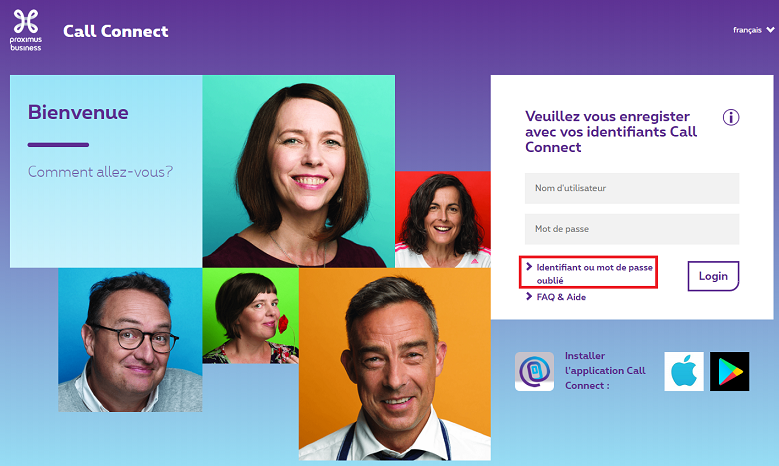This screenshot has height=466, width=779.
Task: Open the info icon beside login heading
Action: tap(731, 117)
